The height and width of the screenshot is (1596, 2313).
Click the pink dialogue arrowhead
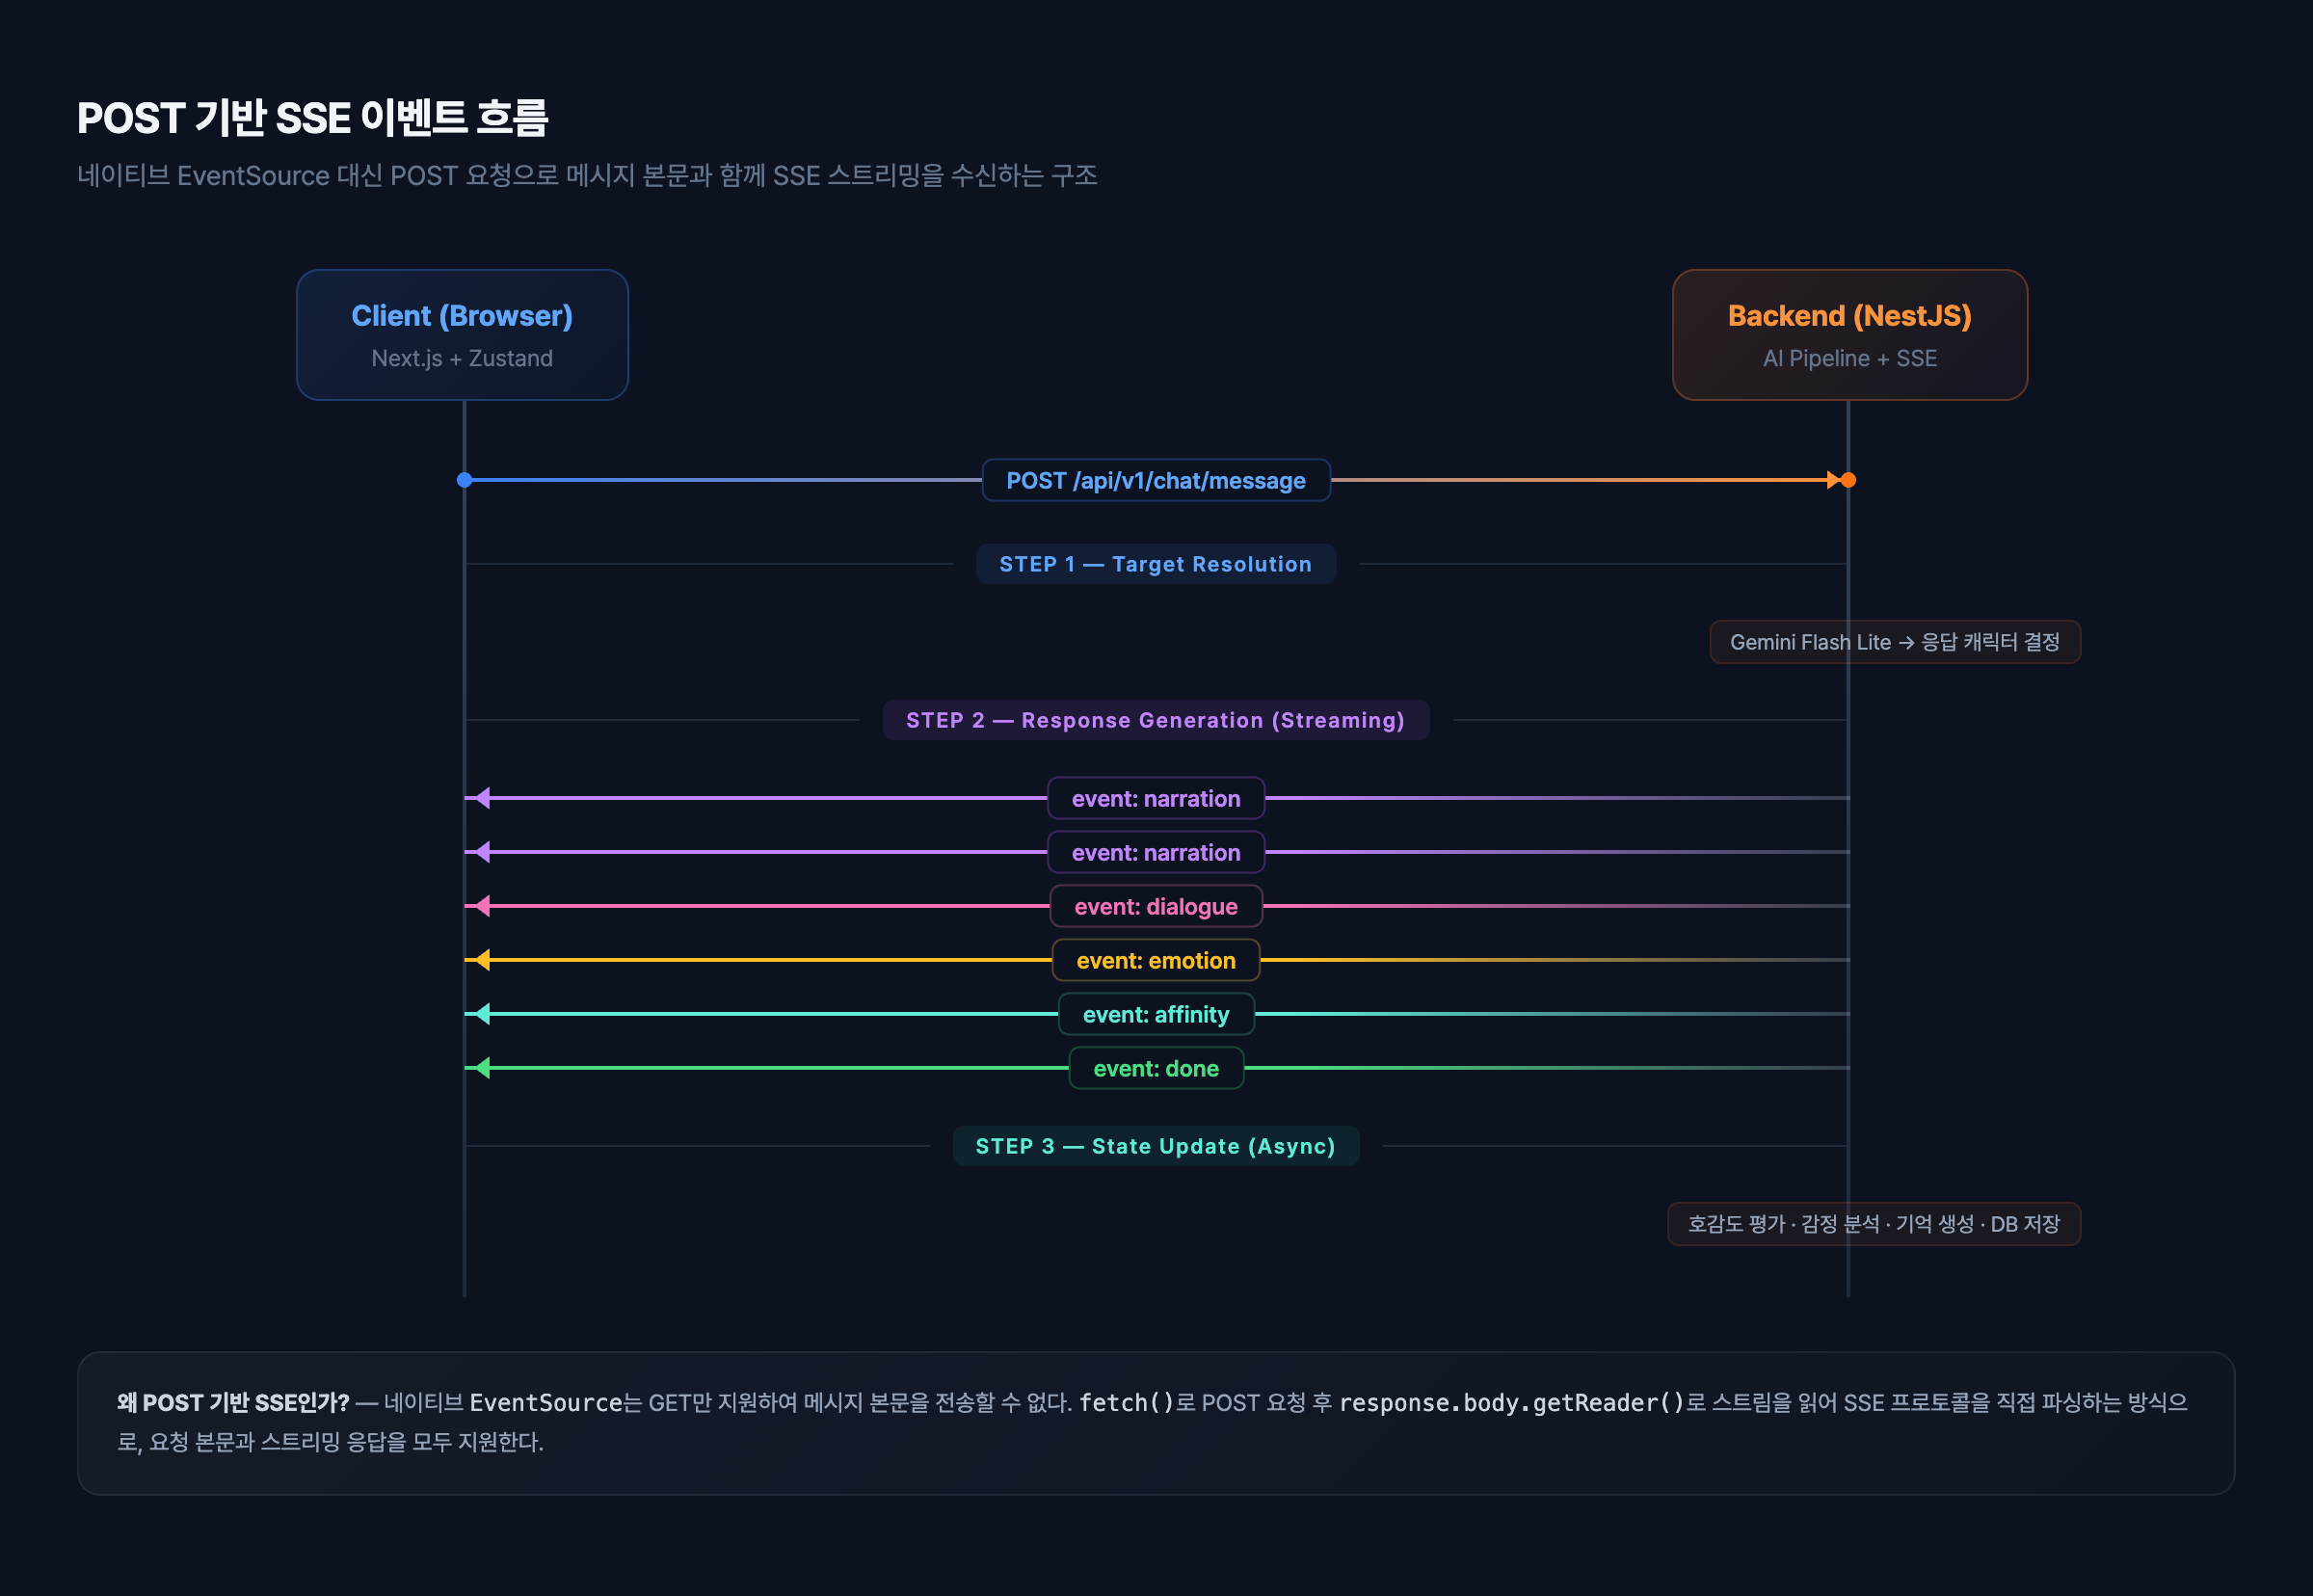(482, 906)
